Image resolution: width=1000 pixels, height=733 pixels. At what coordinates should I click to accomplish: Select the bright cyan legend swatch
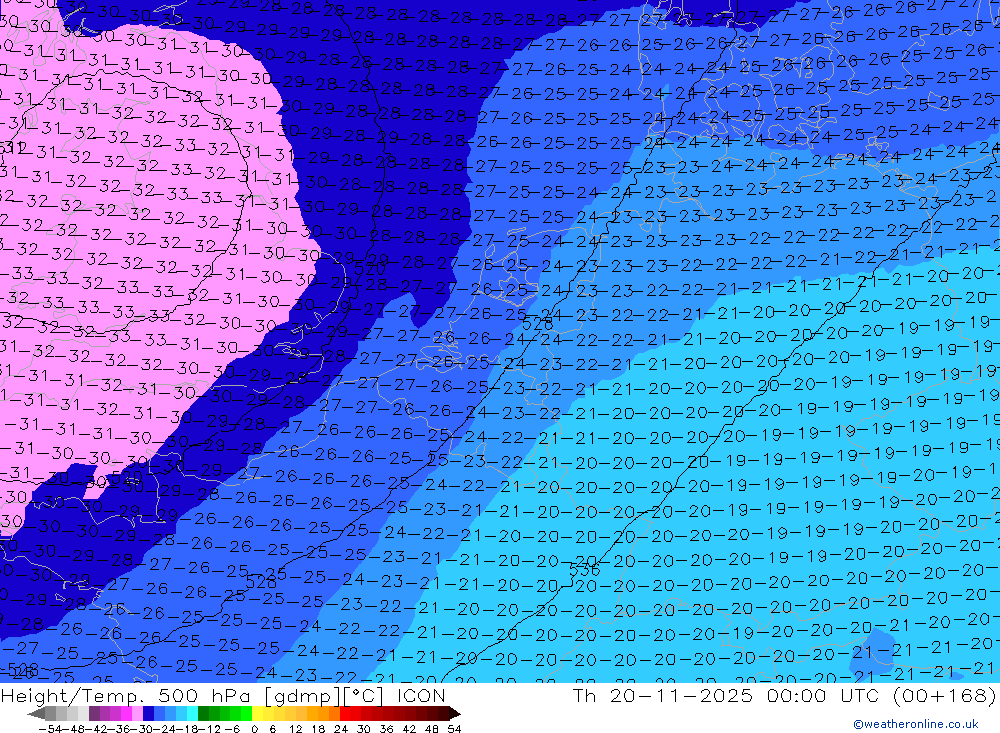(x=192, y=713)
